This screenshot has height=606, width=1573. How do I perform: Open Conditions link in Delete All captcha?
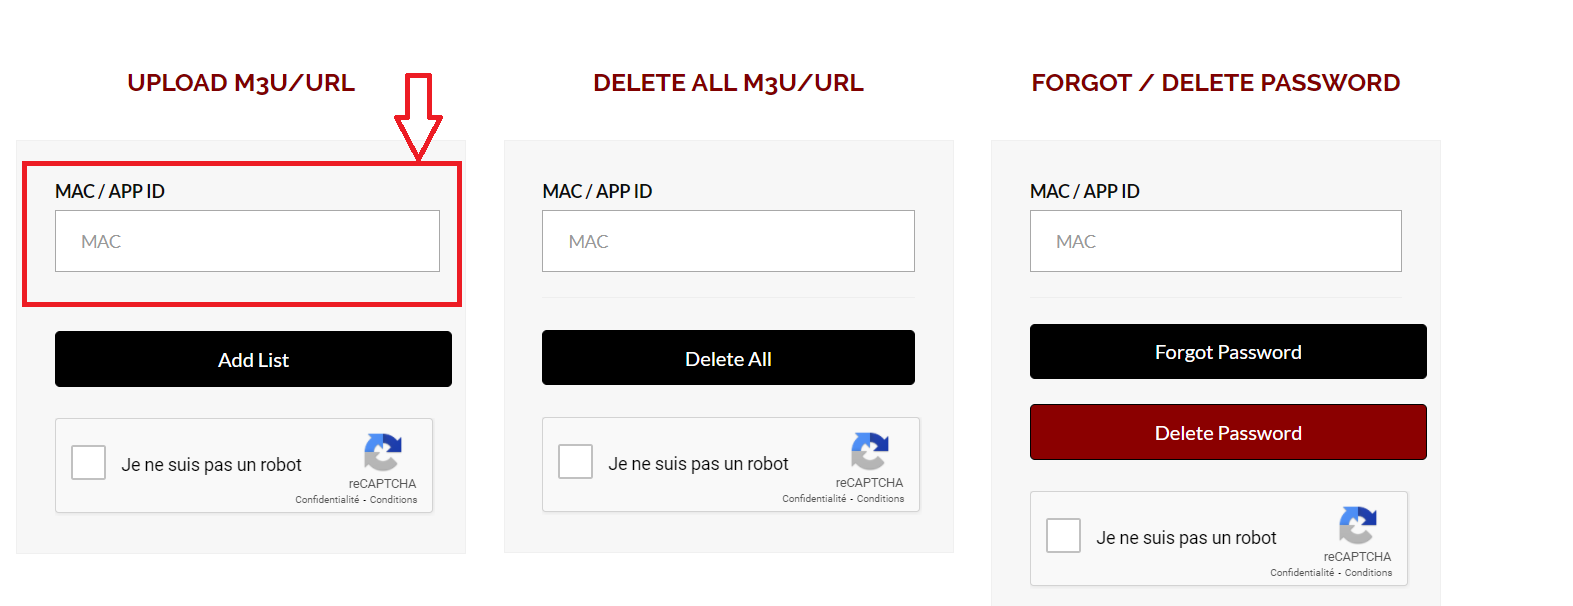pyautogui.click(x=881, y=499)
